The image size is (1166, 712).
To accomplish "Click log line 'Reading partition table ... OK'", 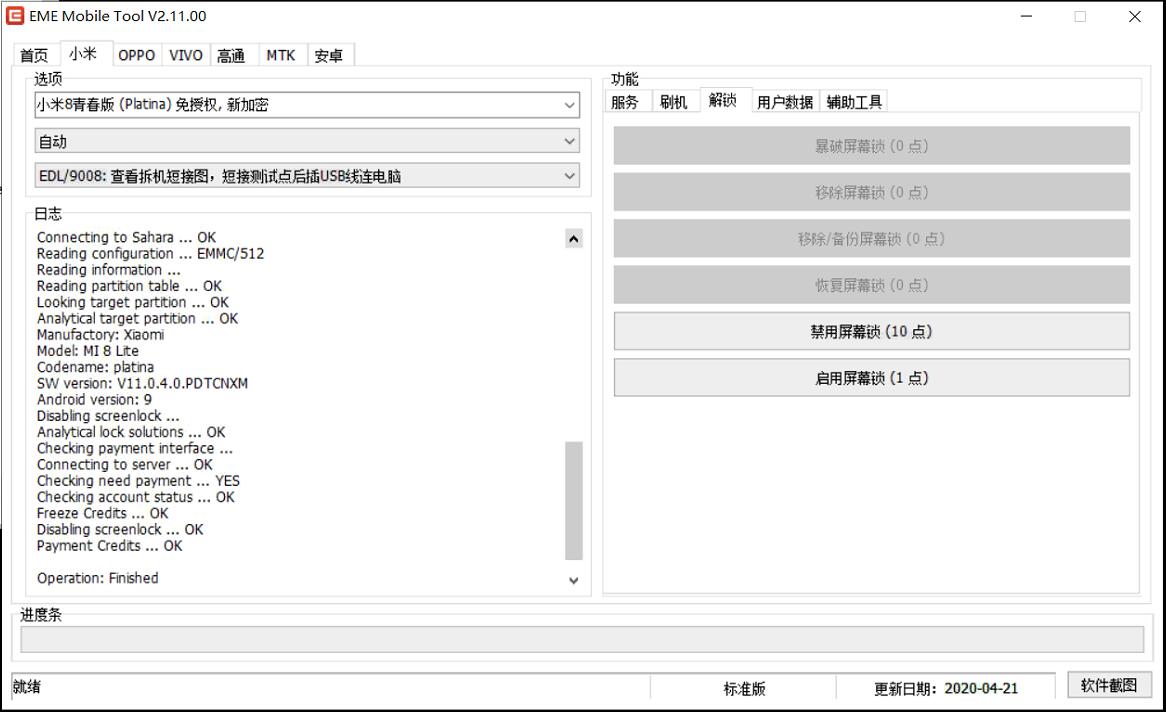I will pyautogui.click(x=129, y=286).
